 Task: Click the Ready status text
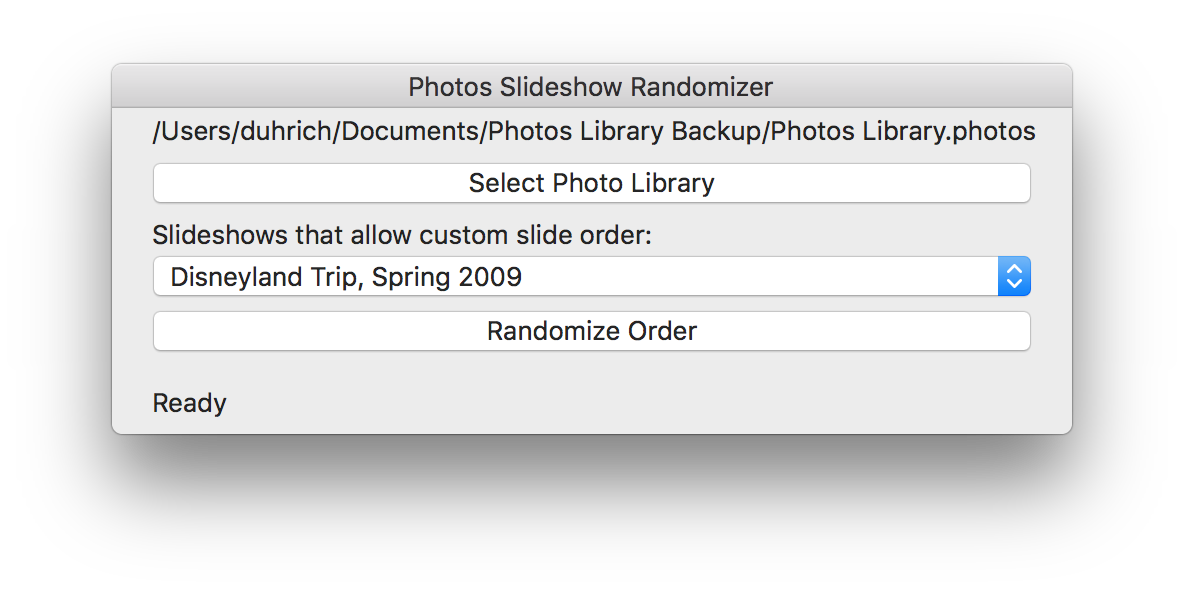tap(190, 403)
